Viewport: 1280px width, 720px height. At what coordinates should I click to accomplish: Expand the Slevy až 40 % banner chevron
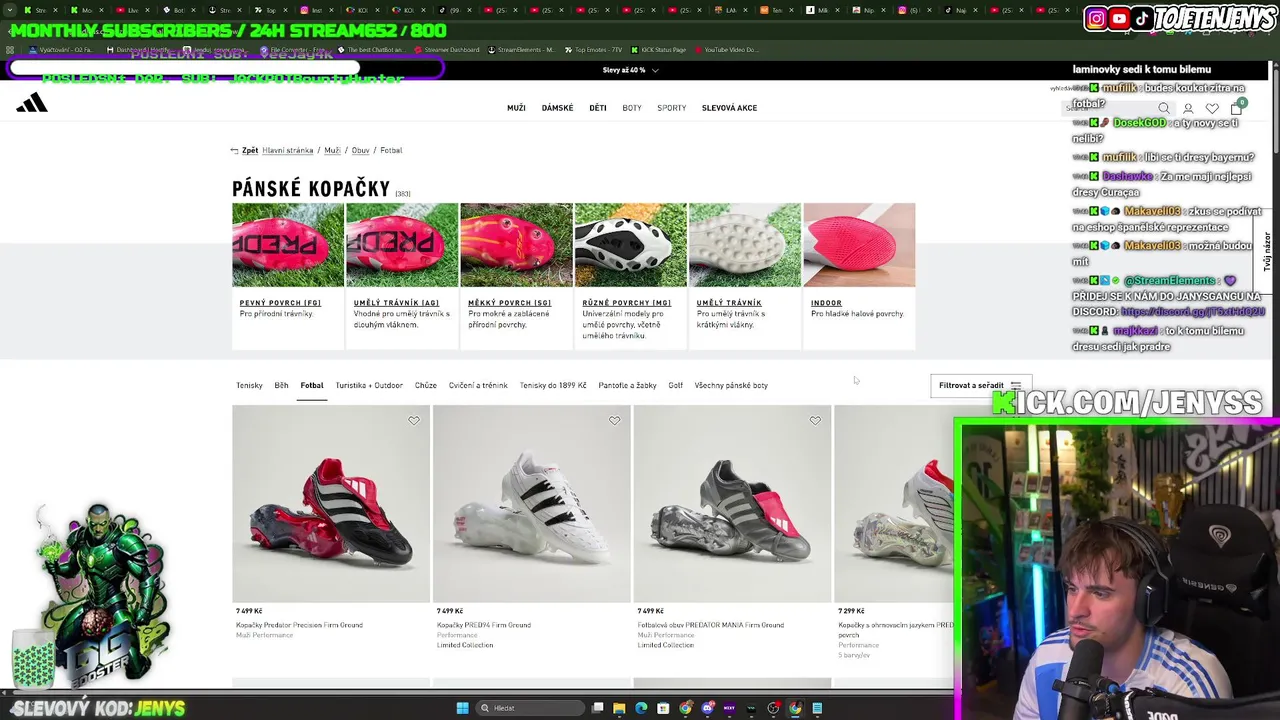click(655, 70)
